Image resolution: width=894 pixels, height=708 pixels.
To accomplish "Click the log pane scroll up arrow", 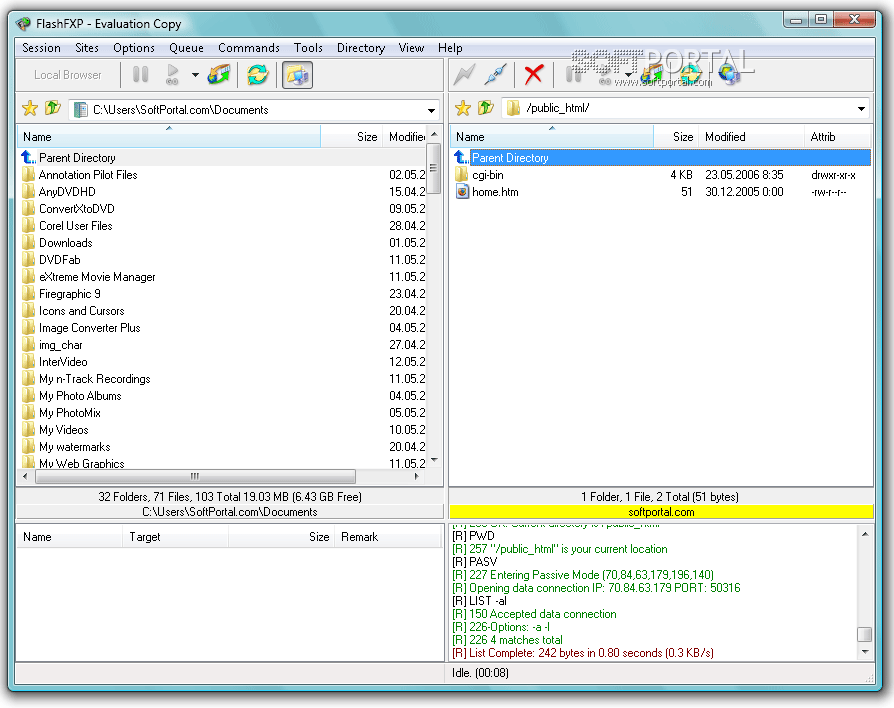I will (865, 534).
